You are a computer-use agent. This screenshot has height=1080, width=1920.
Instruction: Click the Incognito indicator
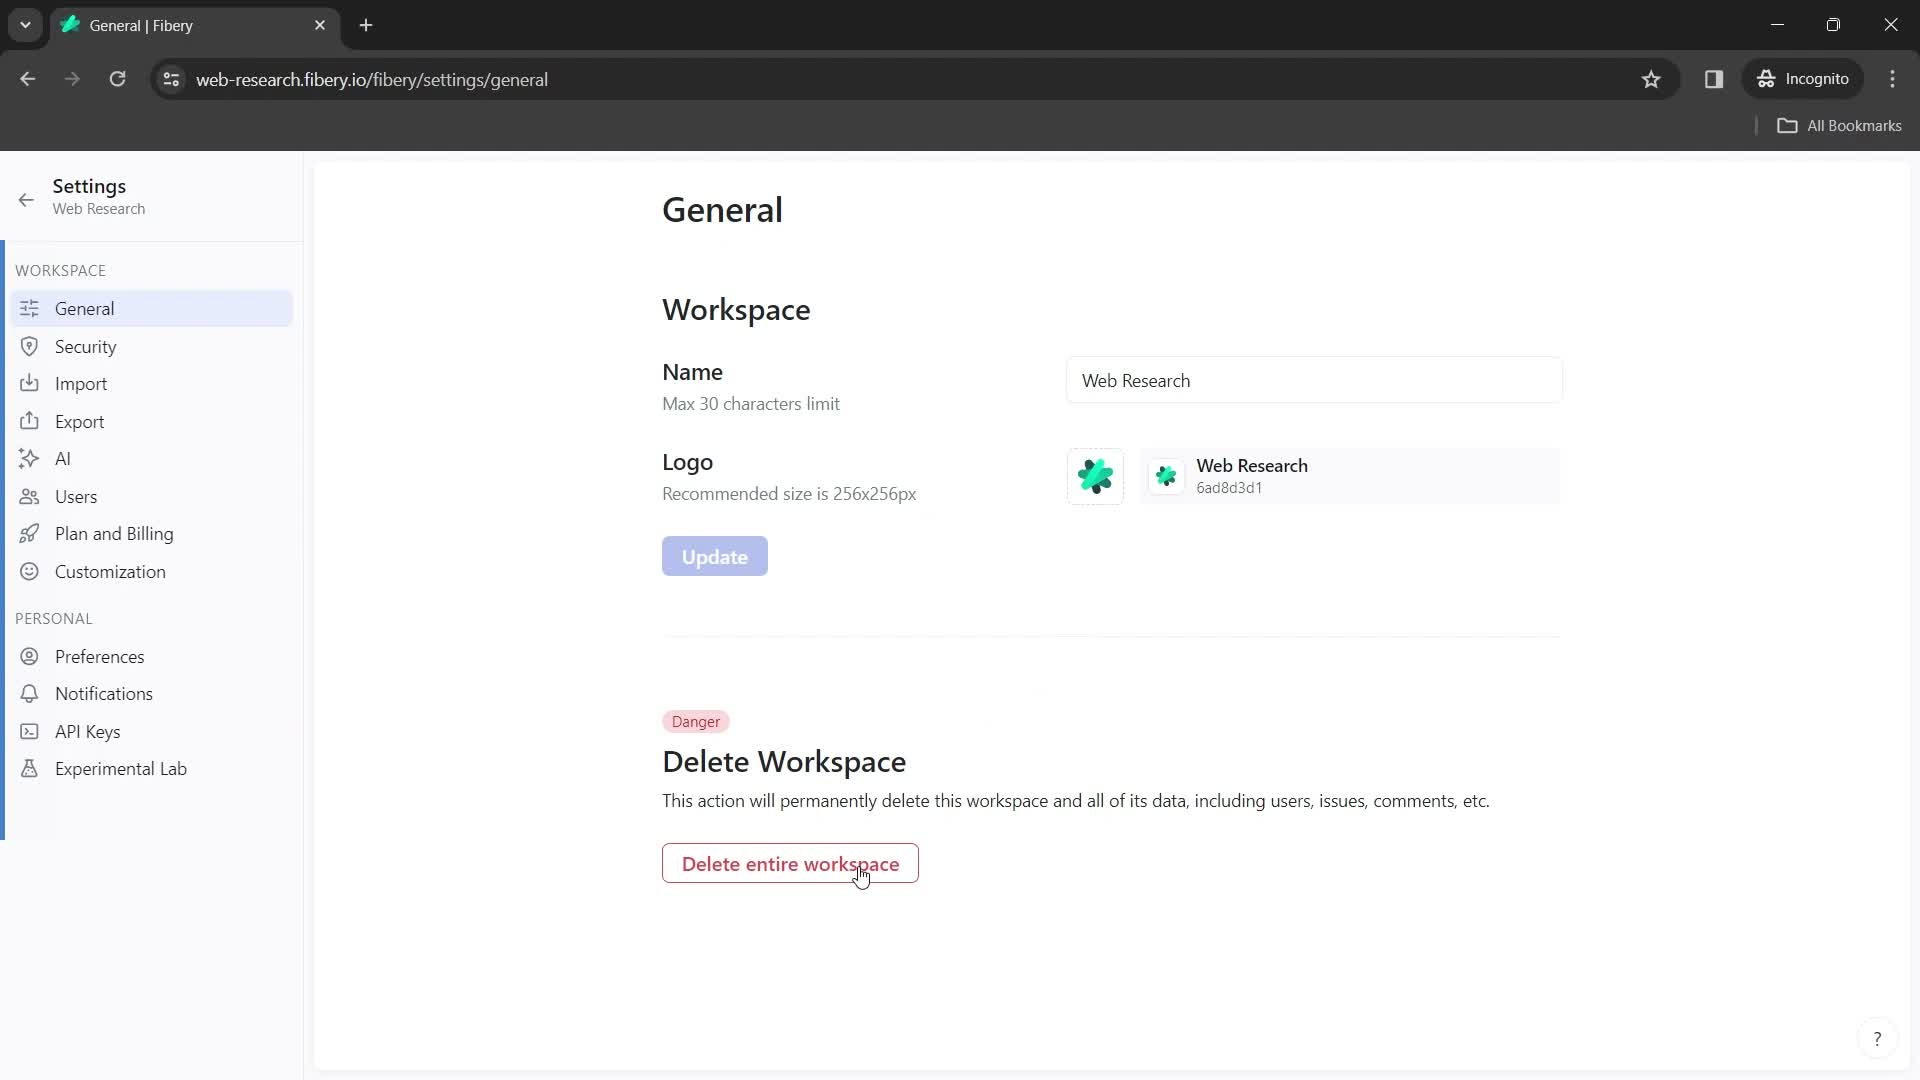coord(1803,79)
